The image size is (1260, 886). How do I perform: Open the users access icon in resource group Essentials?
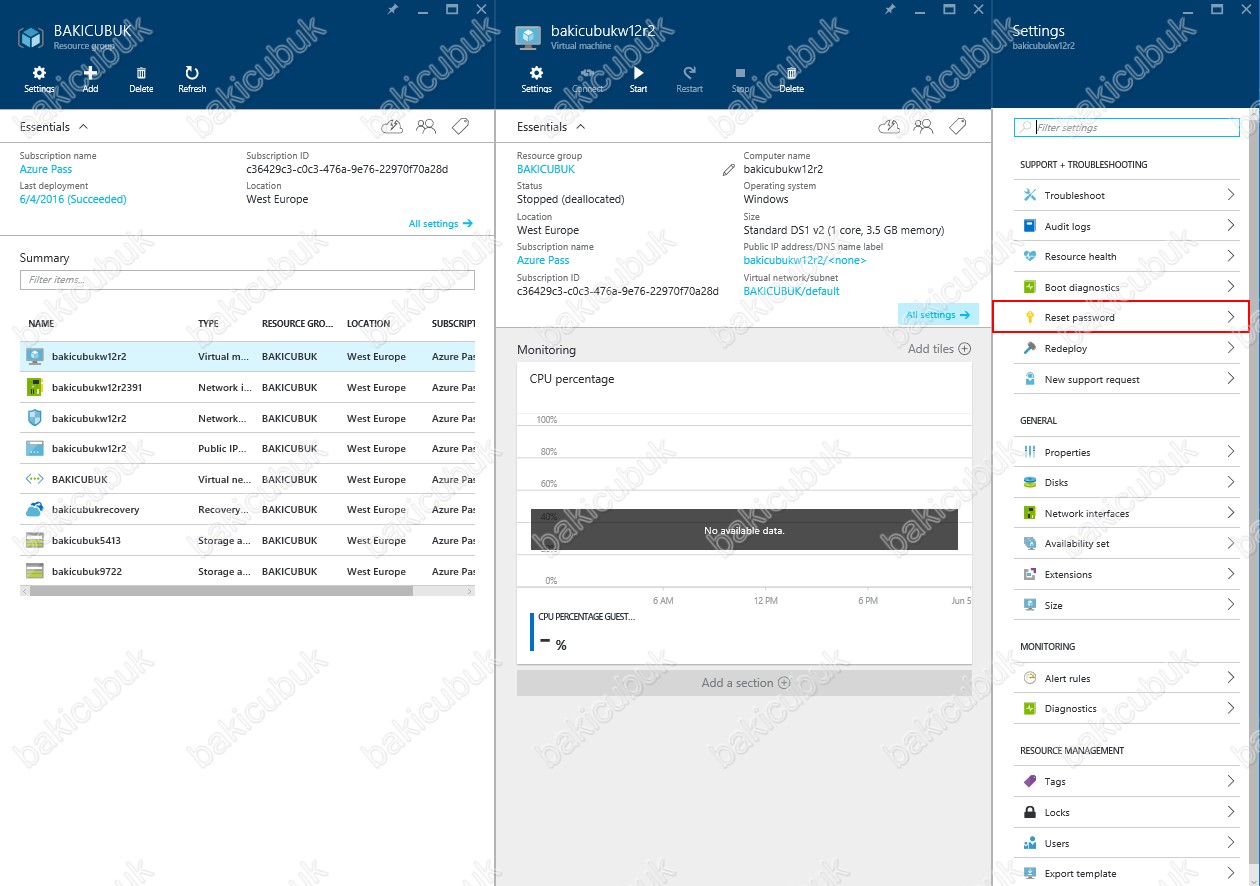tap(426, 127)
